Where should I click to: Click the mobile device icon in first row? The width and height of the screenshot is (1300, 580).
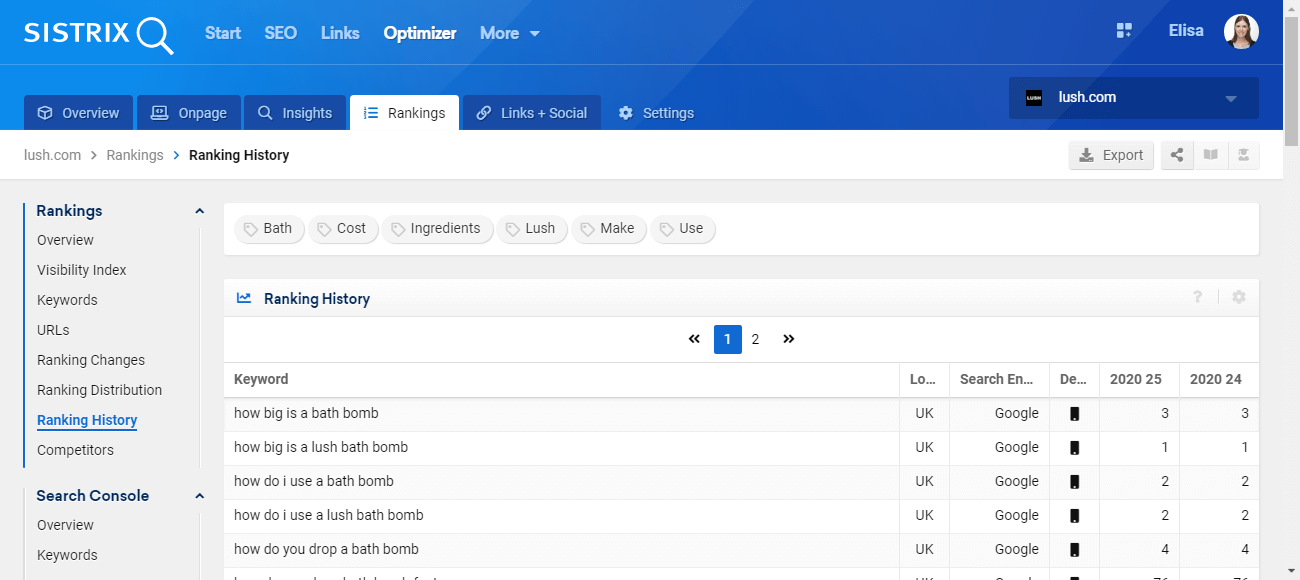(1075, 414)
